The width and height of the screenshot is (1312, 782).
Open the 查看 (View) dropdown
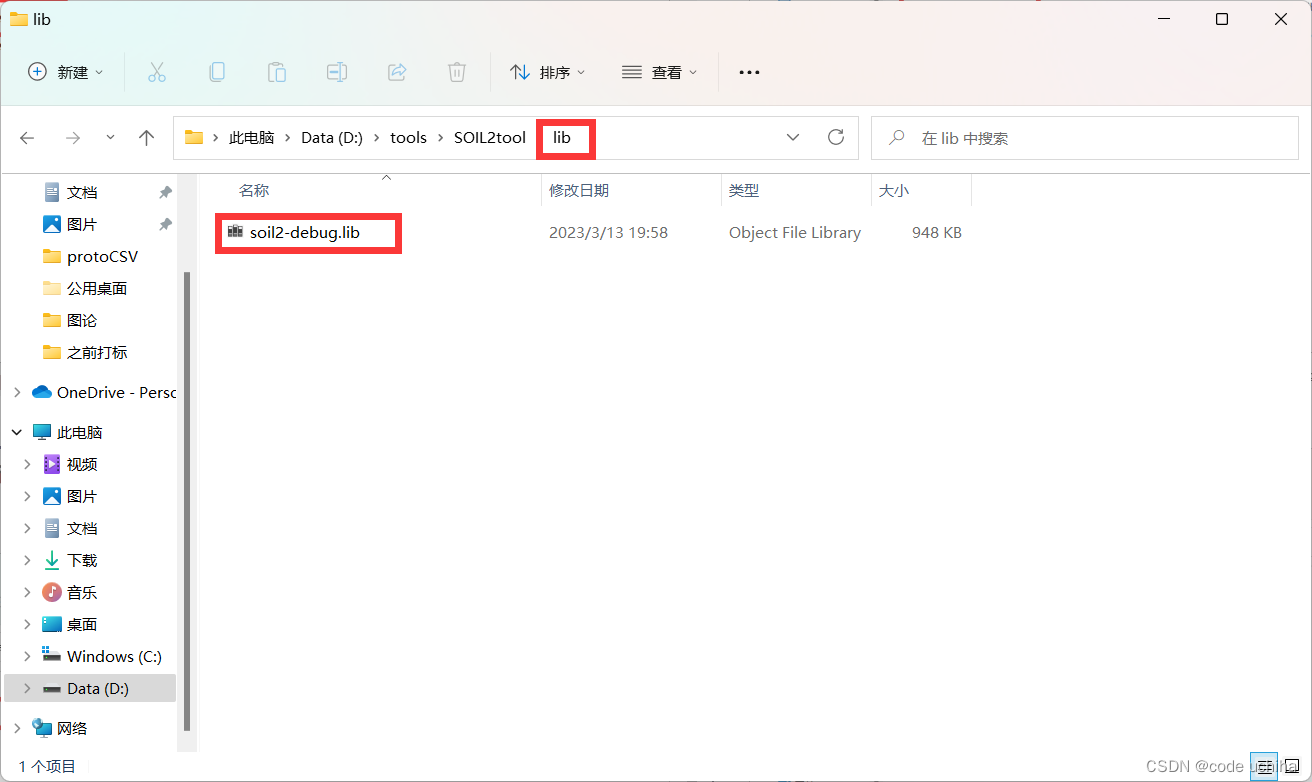click(x=660, y=72)
